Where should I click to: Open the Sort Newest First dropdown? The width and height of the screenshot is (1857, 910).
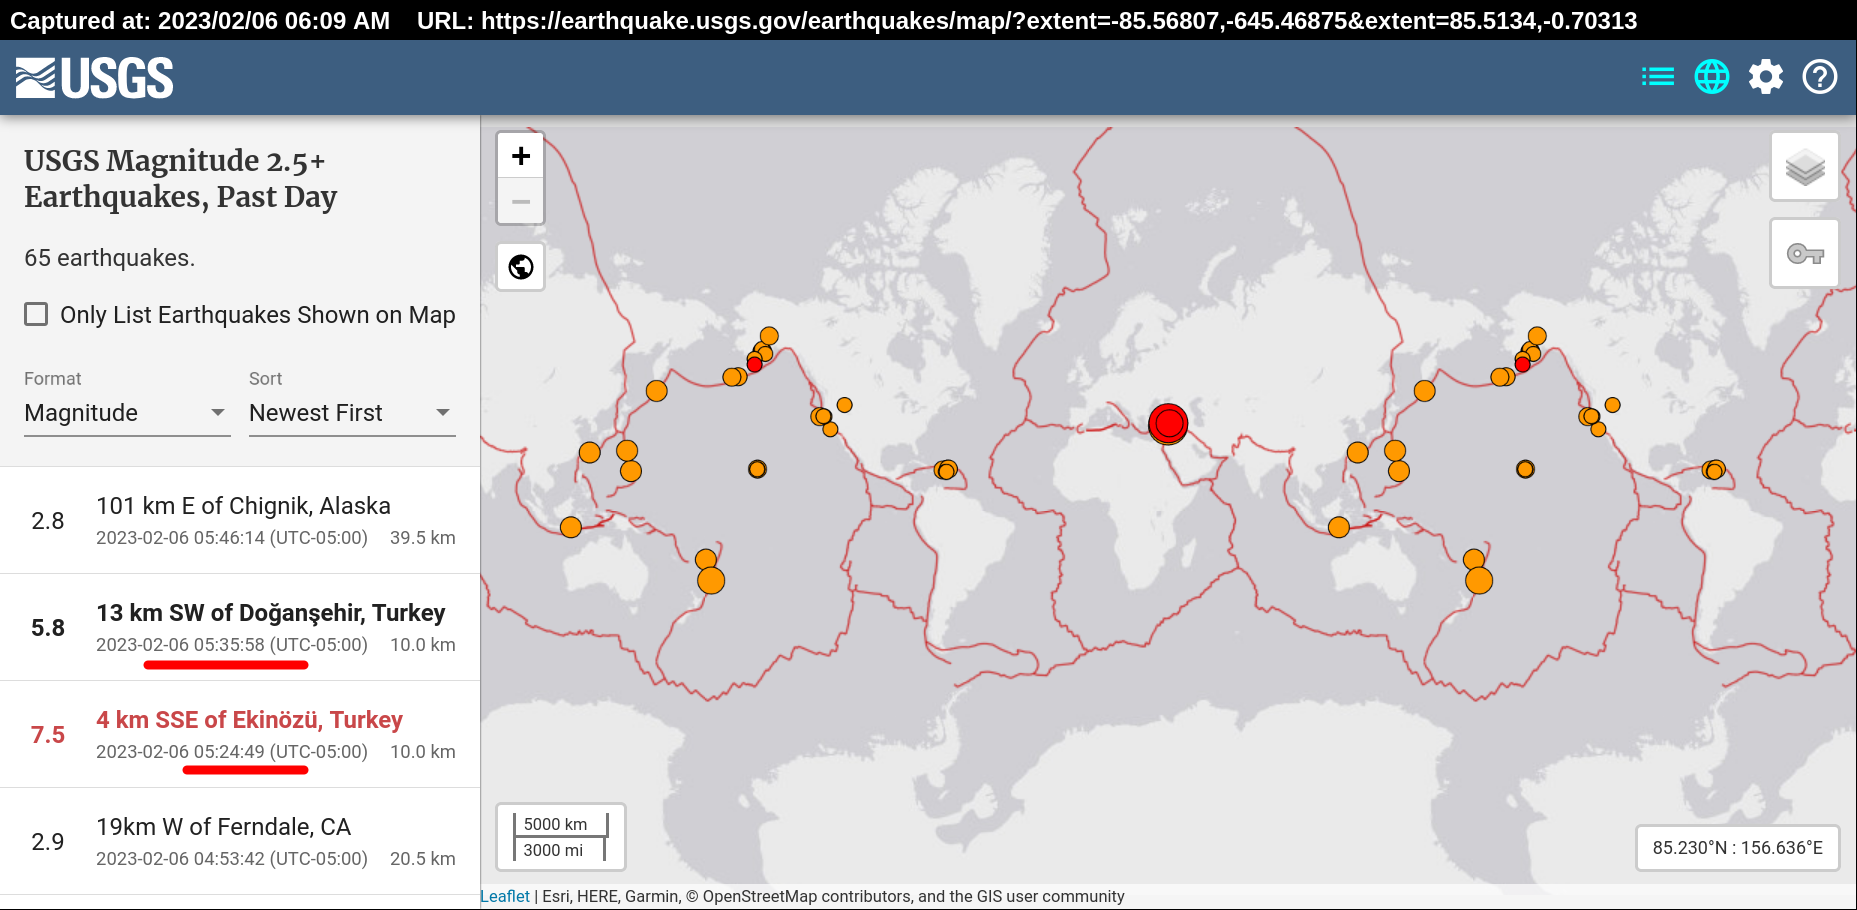point(352,413)
